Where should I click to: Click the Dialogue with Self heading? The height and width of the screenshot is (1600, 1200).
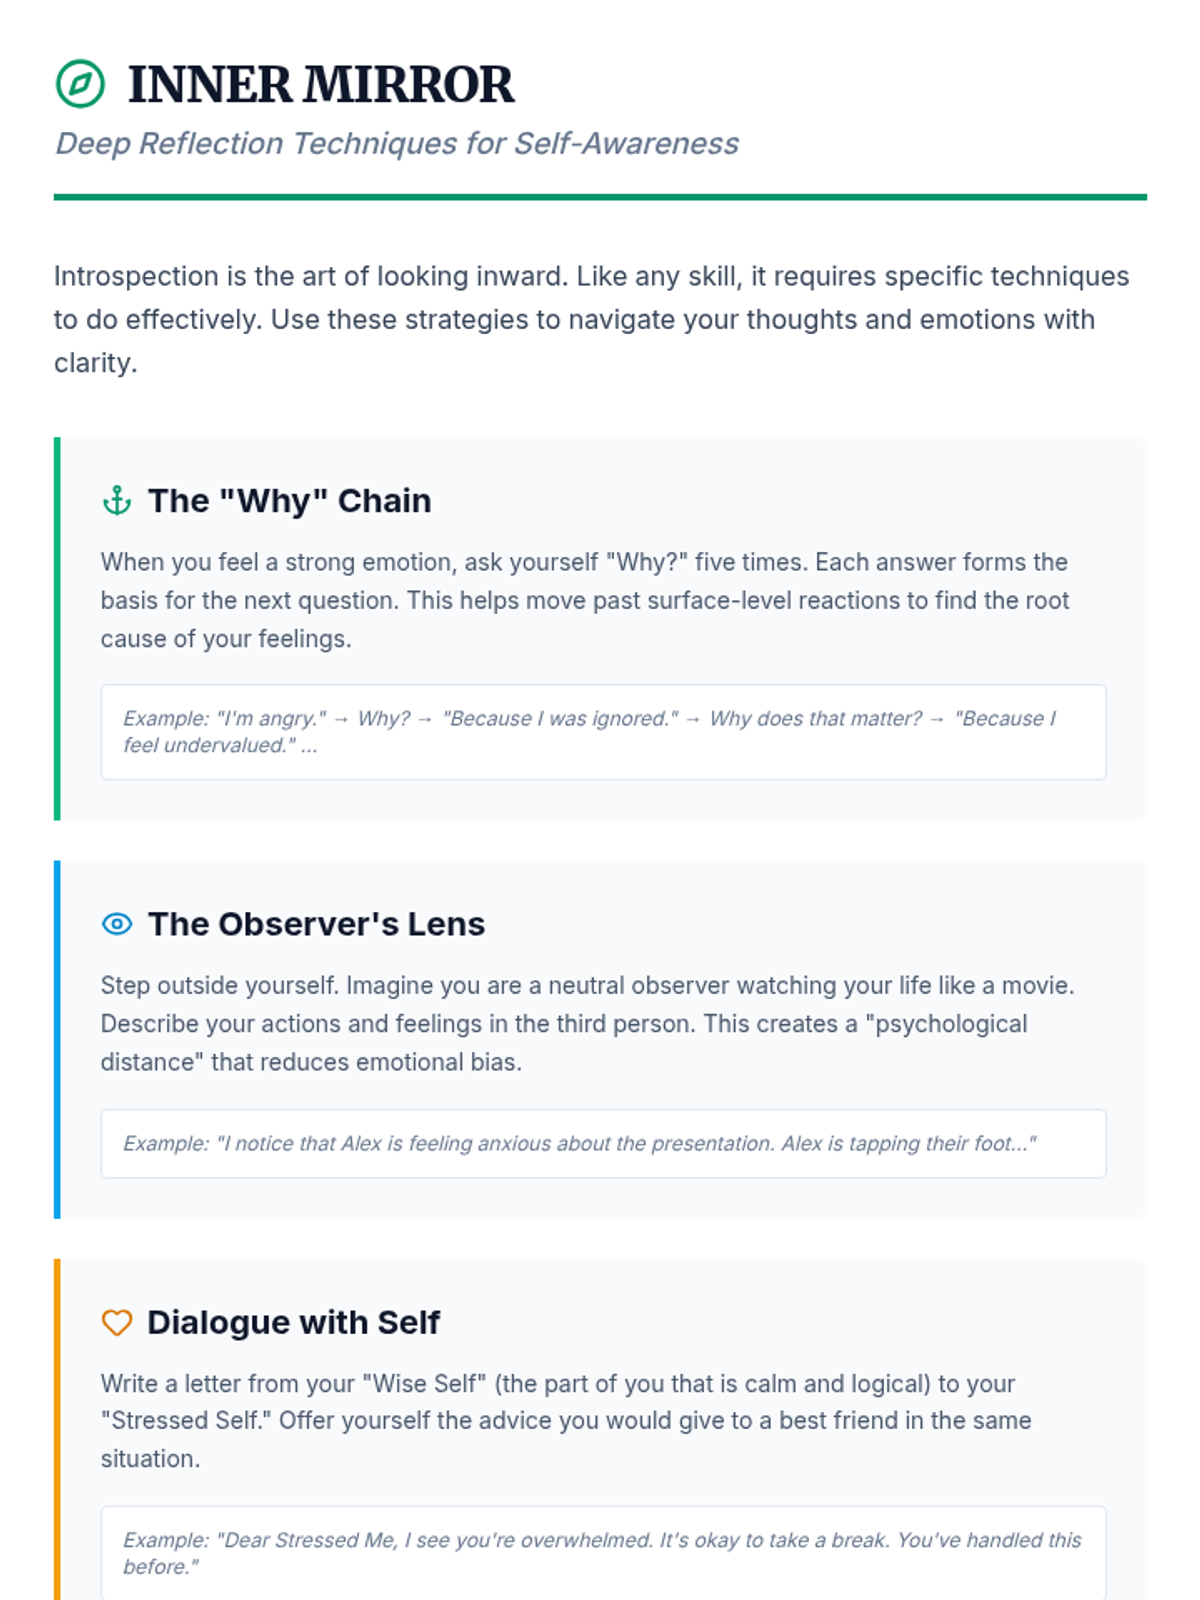pos(293,1322)
